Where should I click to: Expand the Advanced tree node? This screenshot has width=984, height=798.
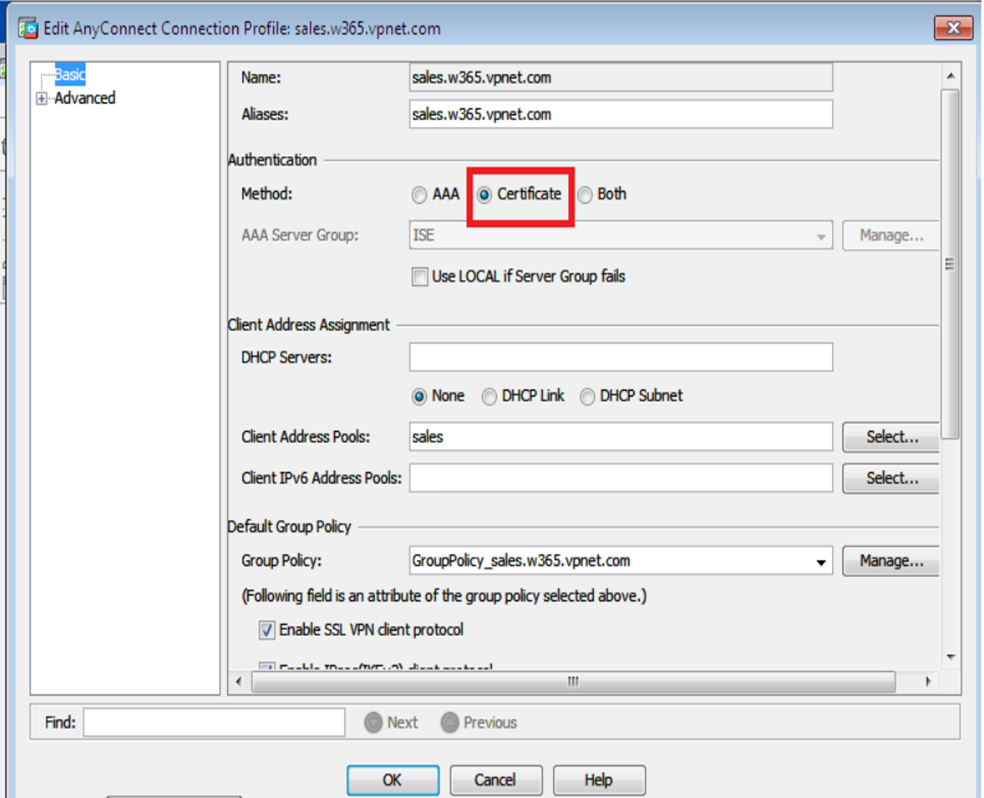click(x=41, y=98)
